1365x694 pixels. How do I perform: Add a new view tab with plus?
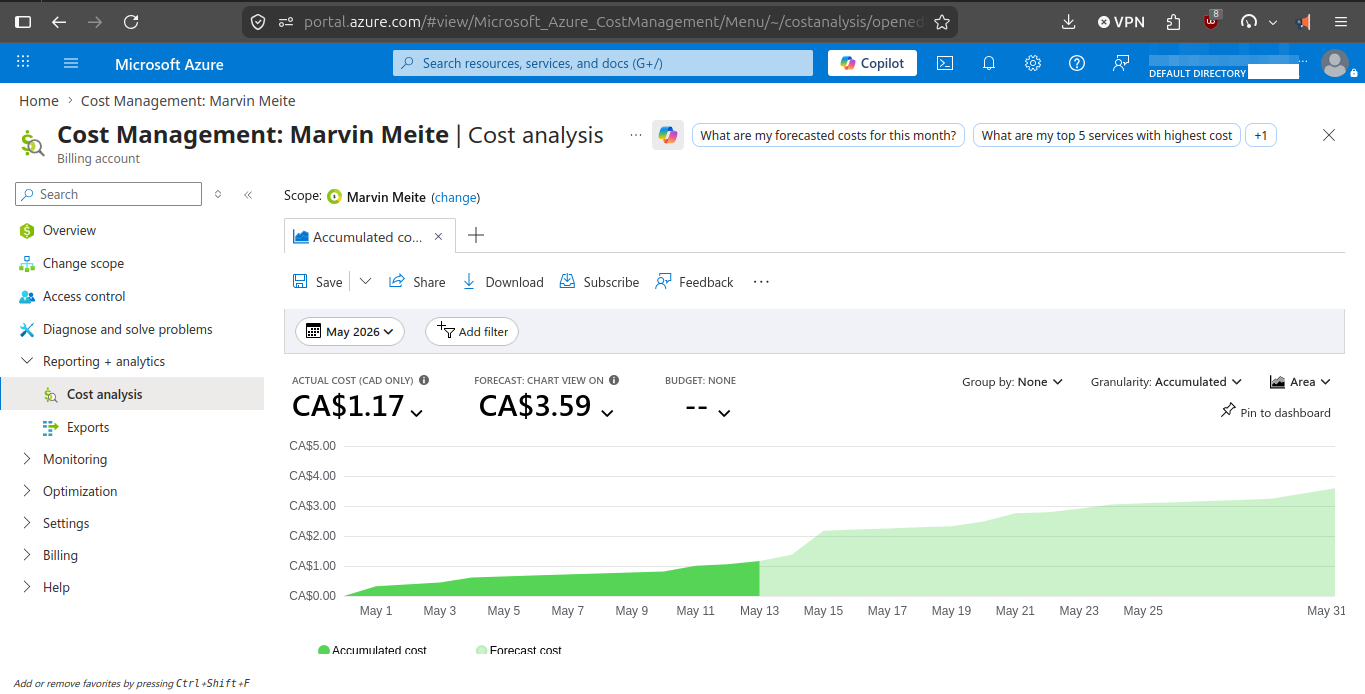click(476, 235)
